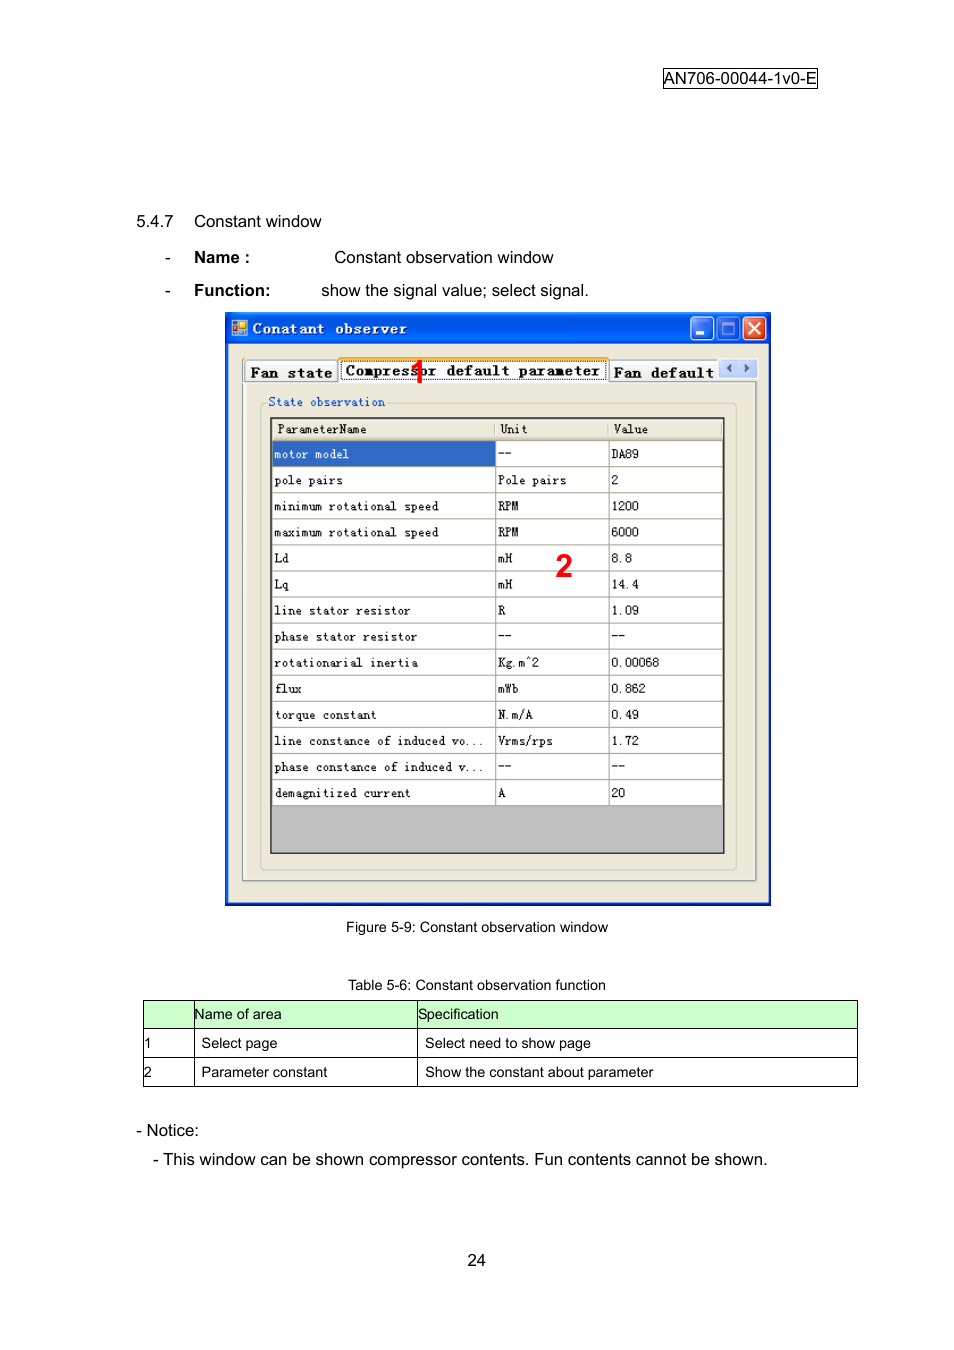Viewport: 954px width, 1350px height.
Task: Click the 0.00068 value cell
Action: (665, 662)
